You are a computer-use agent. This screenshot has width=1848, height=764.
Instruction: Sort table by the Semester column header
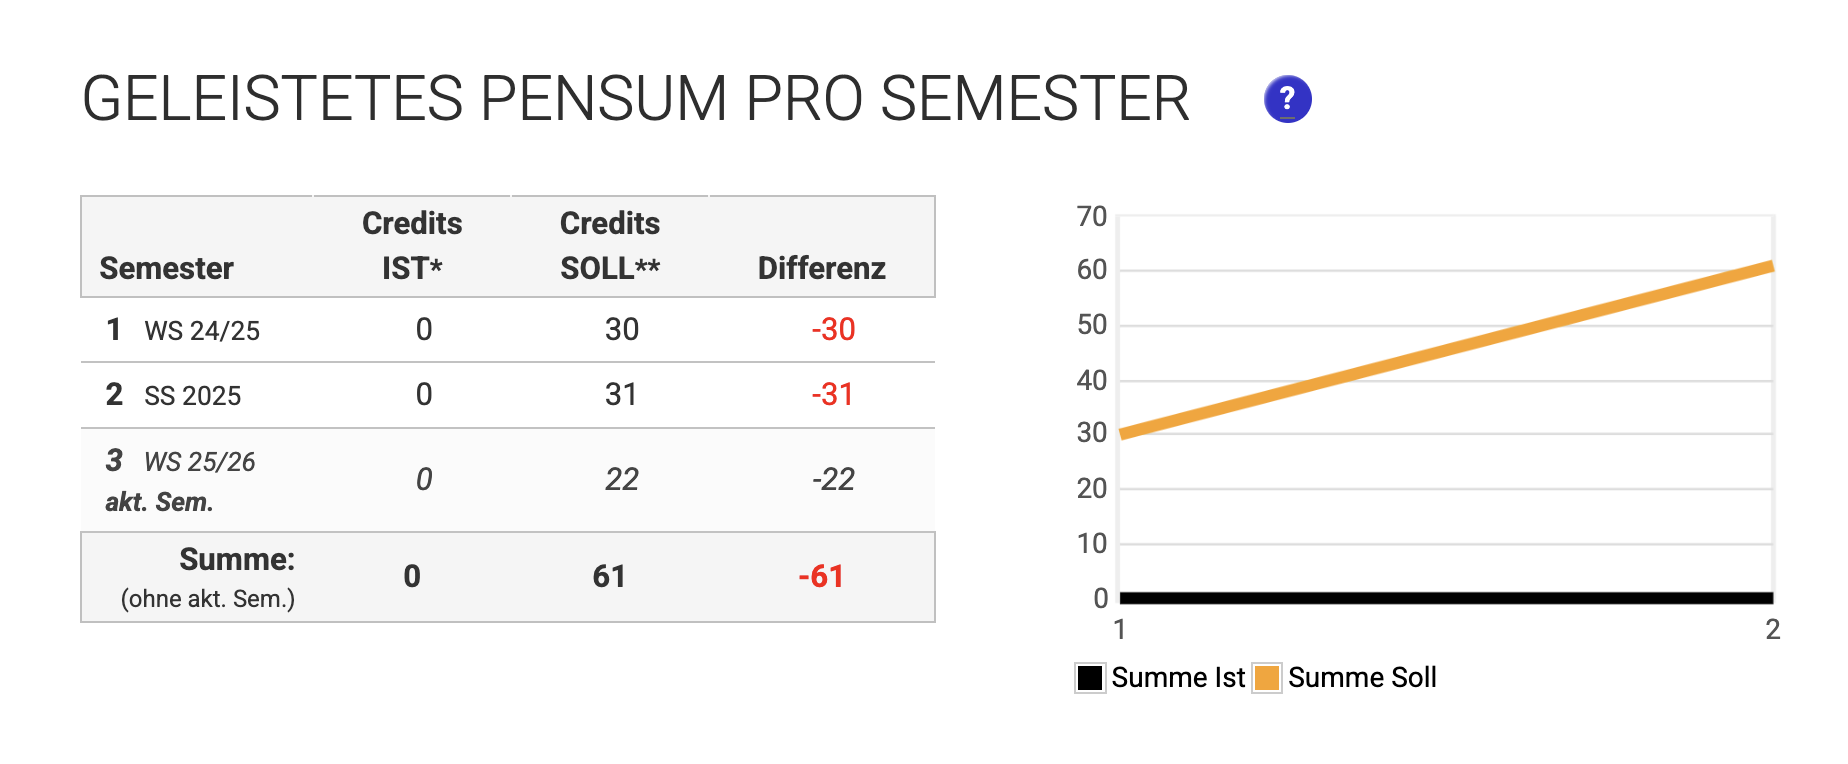pos(166,267)
